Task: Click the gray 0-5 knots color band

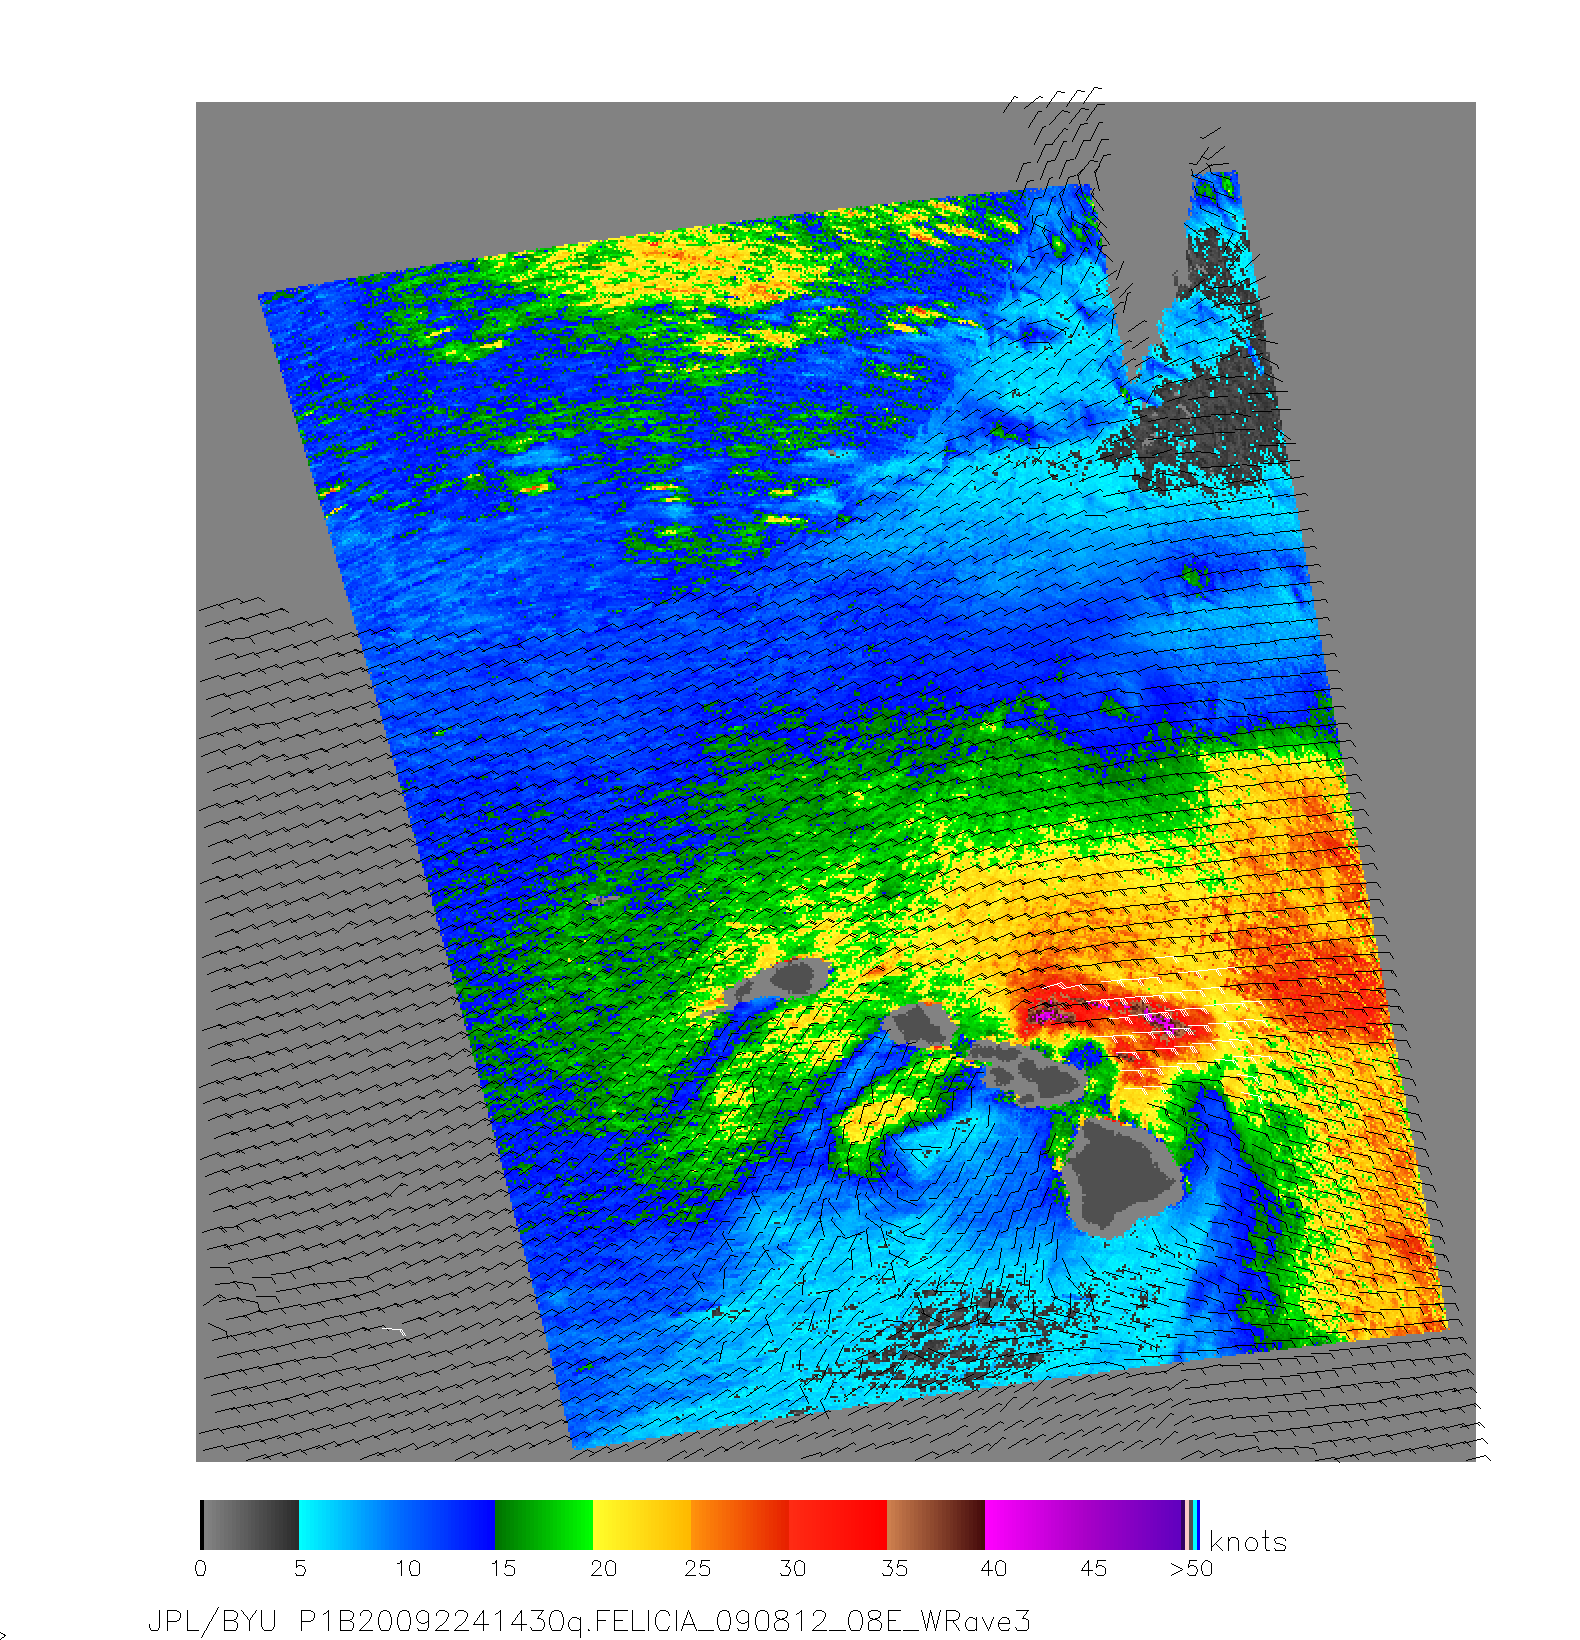Action: click(250, 1525)
